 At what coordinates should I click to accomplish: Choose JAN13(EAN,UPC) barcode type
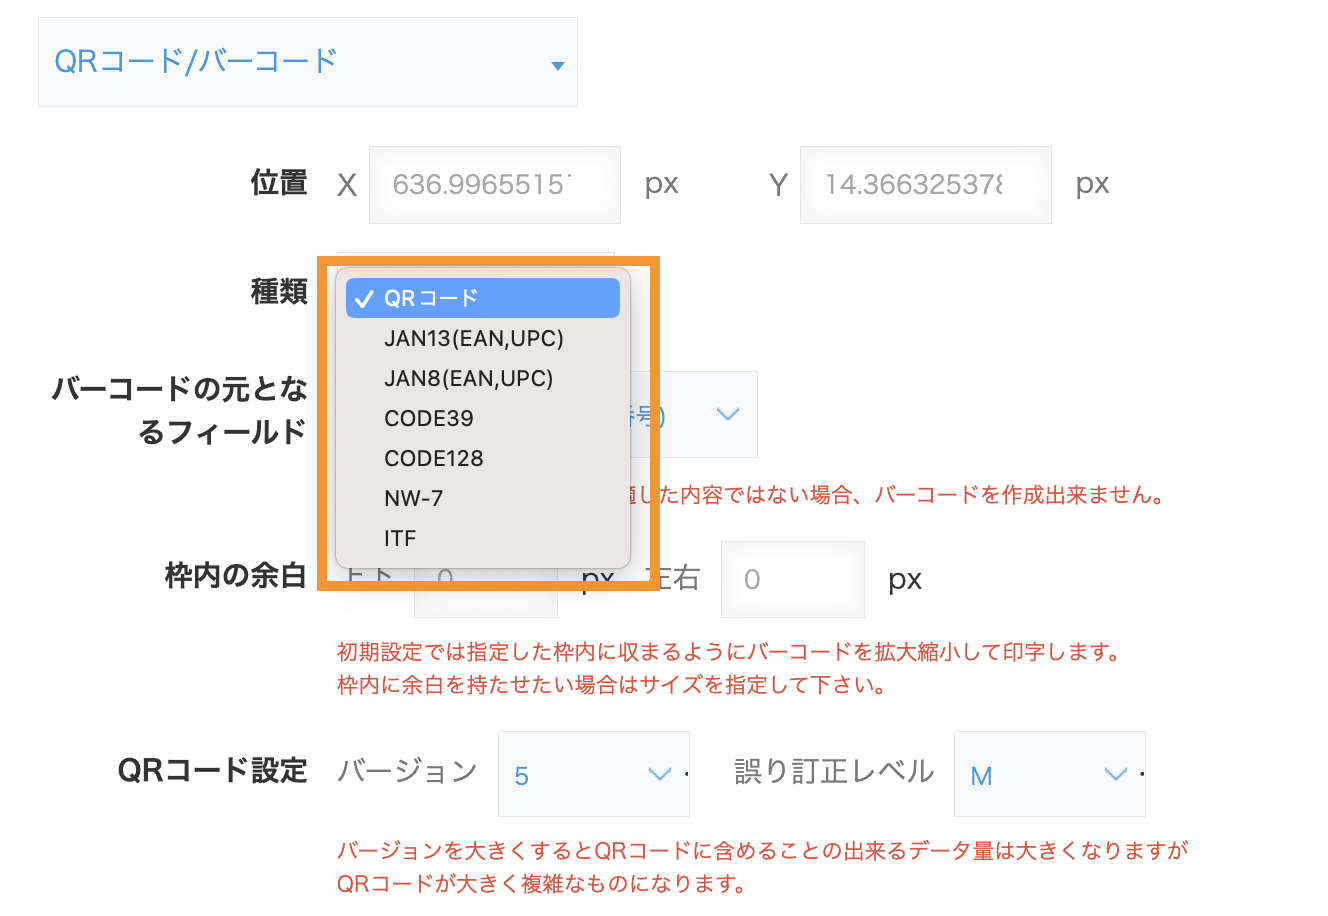(x=474, y=338)
